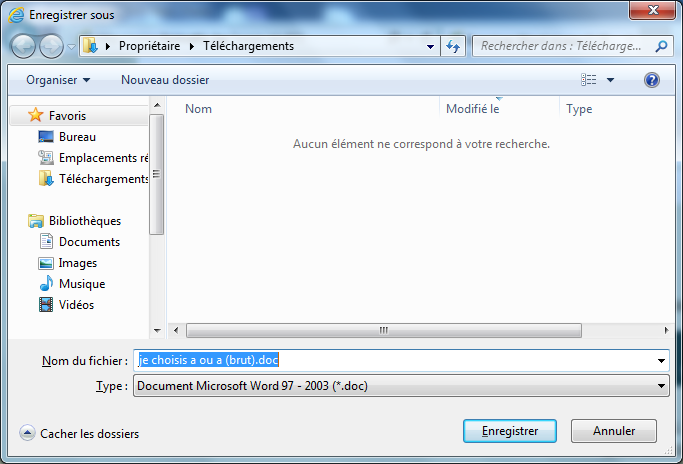The image size is (683, 464).
Task: Open the help question mark icon
Action: [x=652, y=80]
